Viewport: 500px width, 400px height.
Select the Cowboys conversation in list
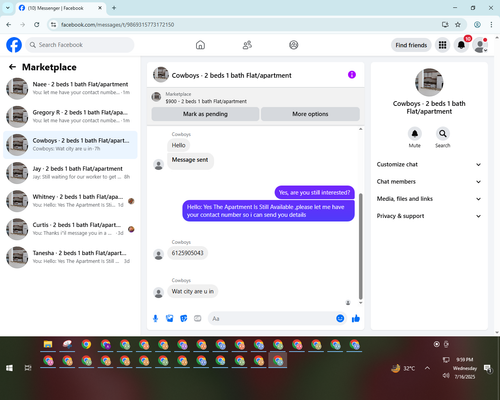(70, 145)
